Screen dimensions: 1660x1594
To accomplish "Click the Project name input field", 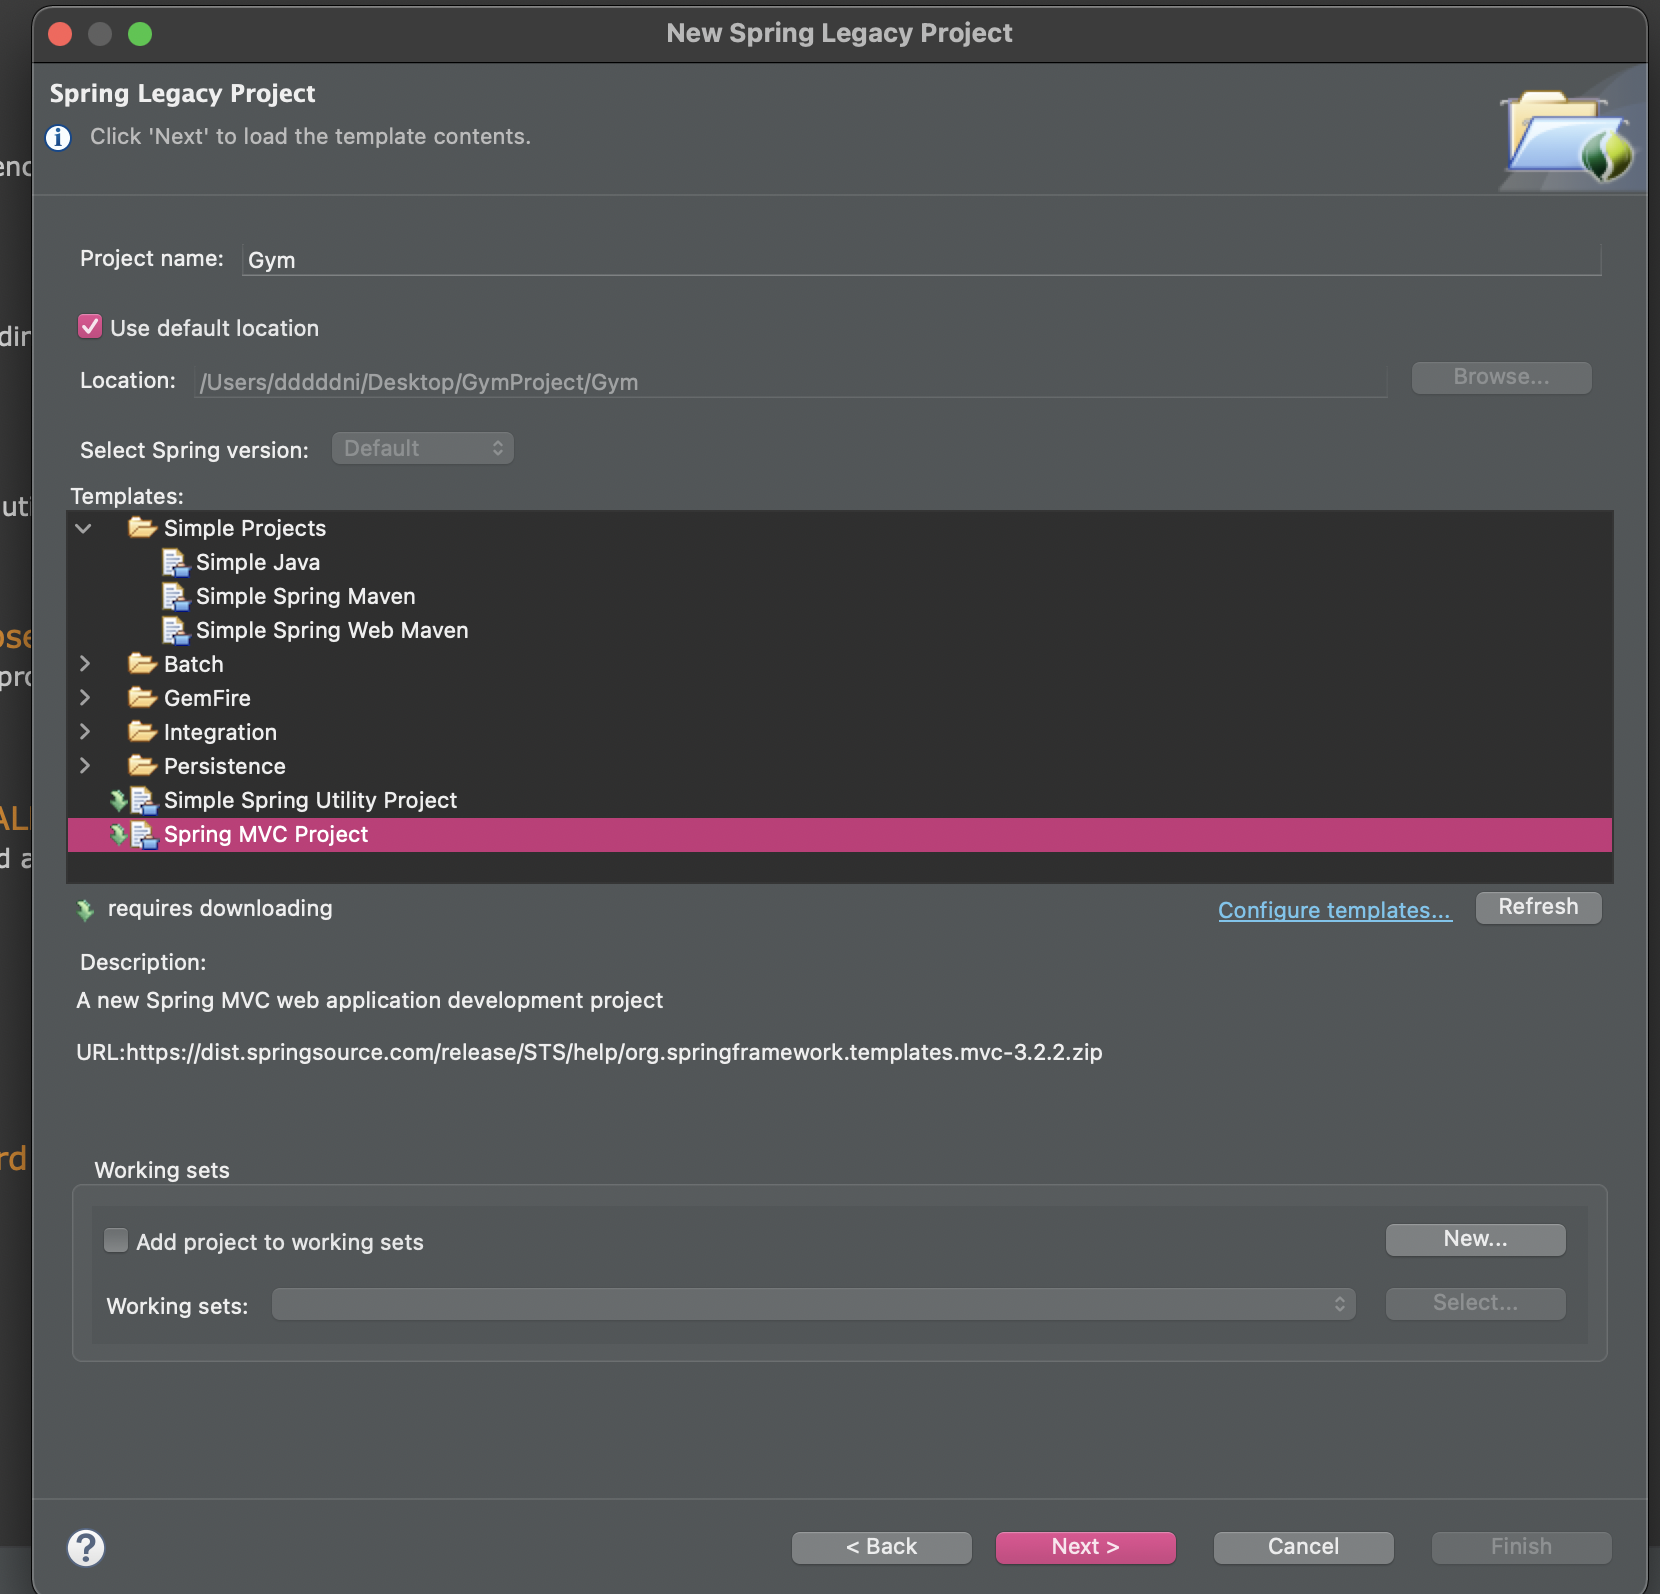I will point(922,260).
